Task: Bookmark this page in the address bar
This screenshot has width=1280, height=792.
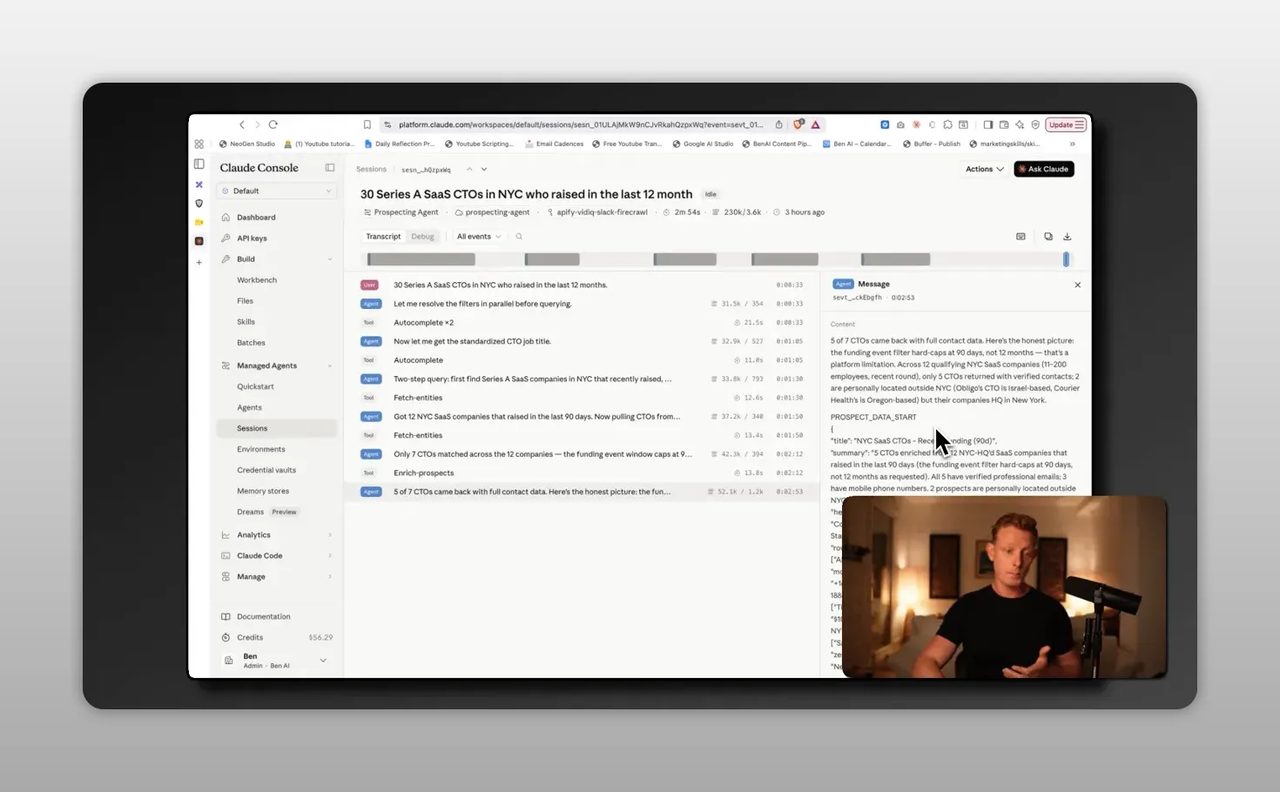Action: point(367,125)
